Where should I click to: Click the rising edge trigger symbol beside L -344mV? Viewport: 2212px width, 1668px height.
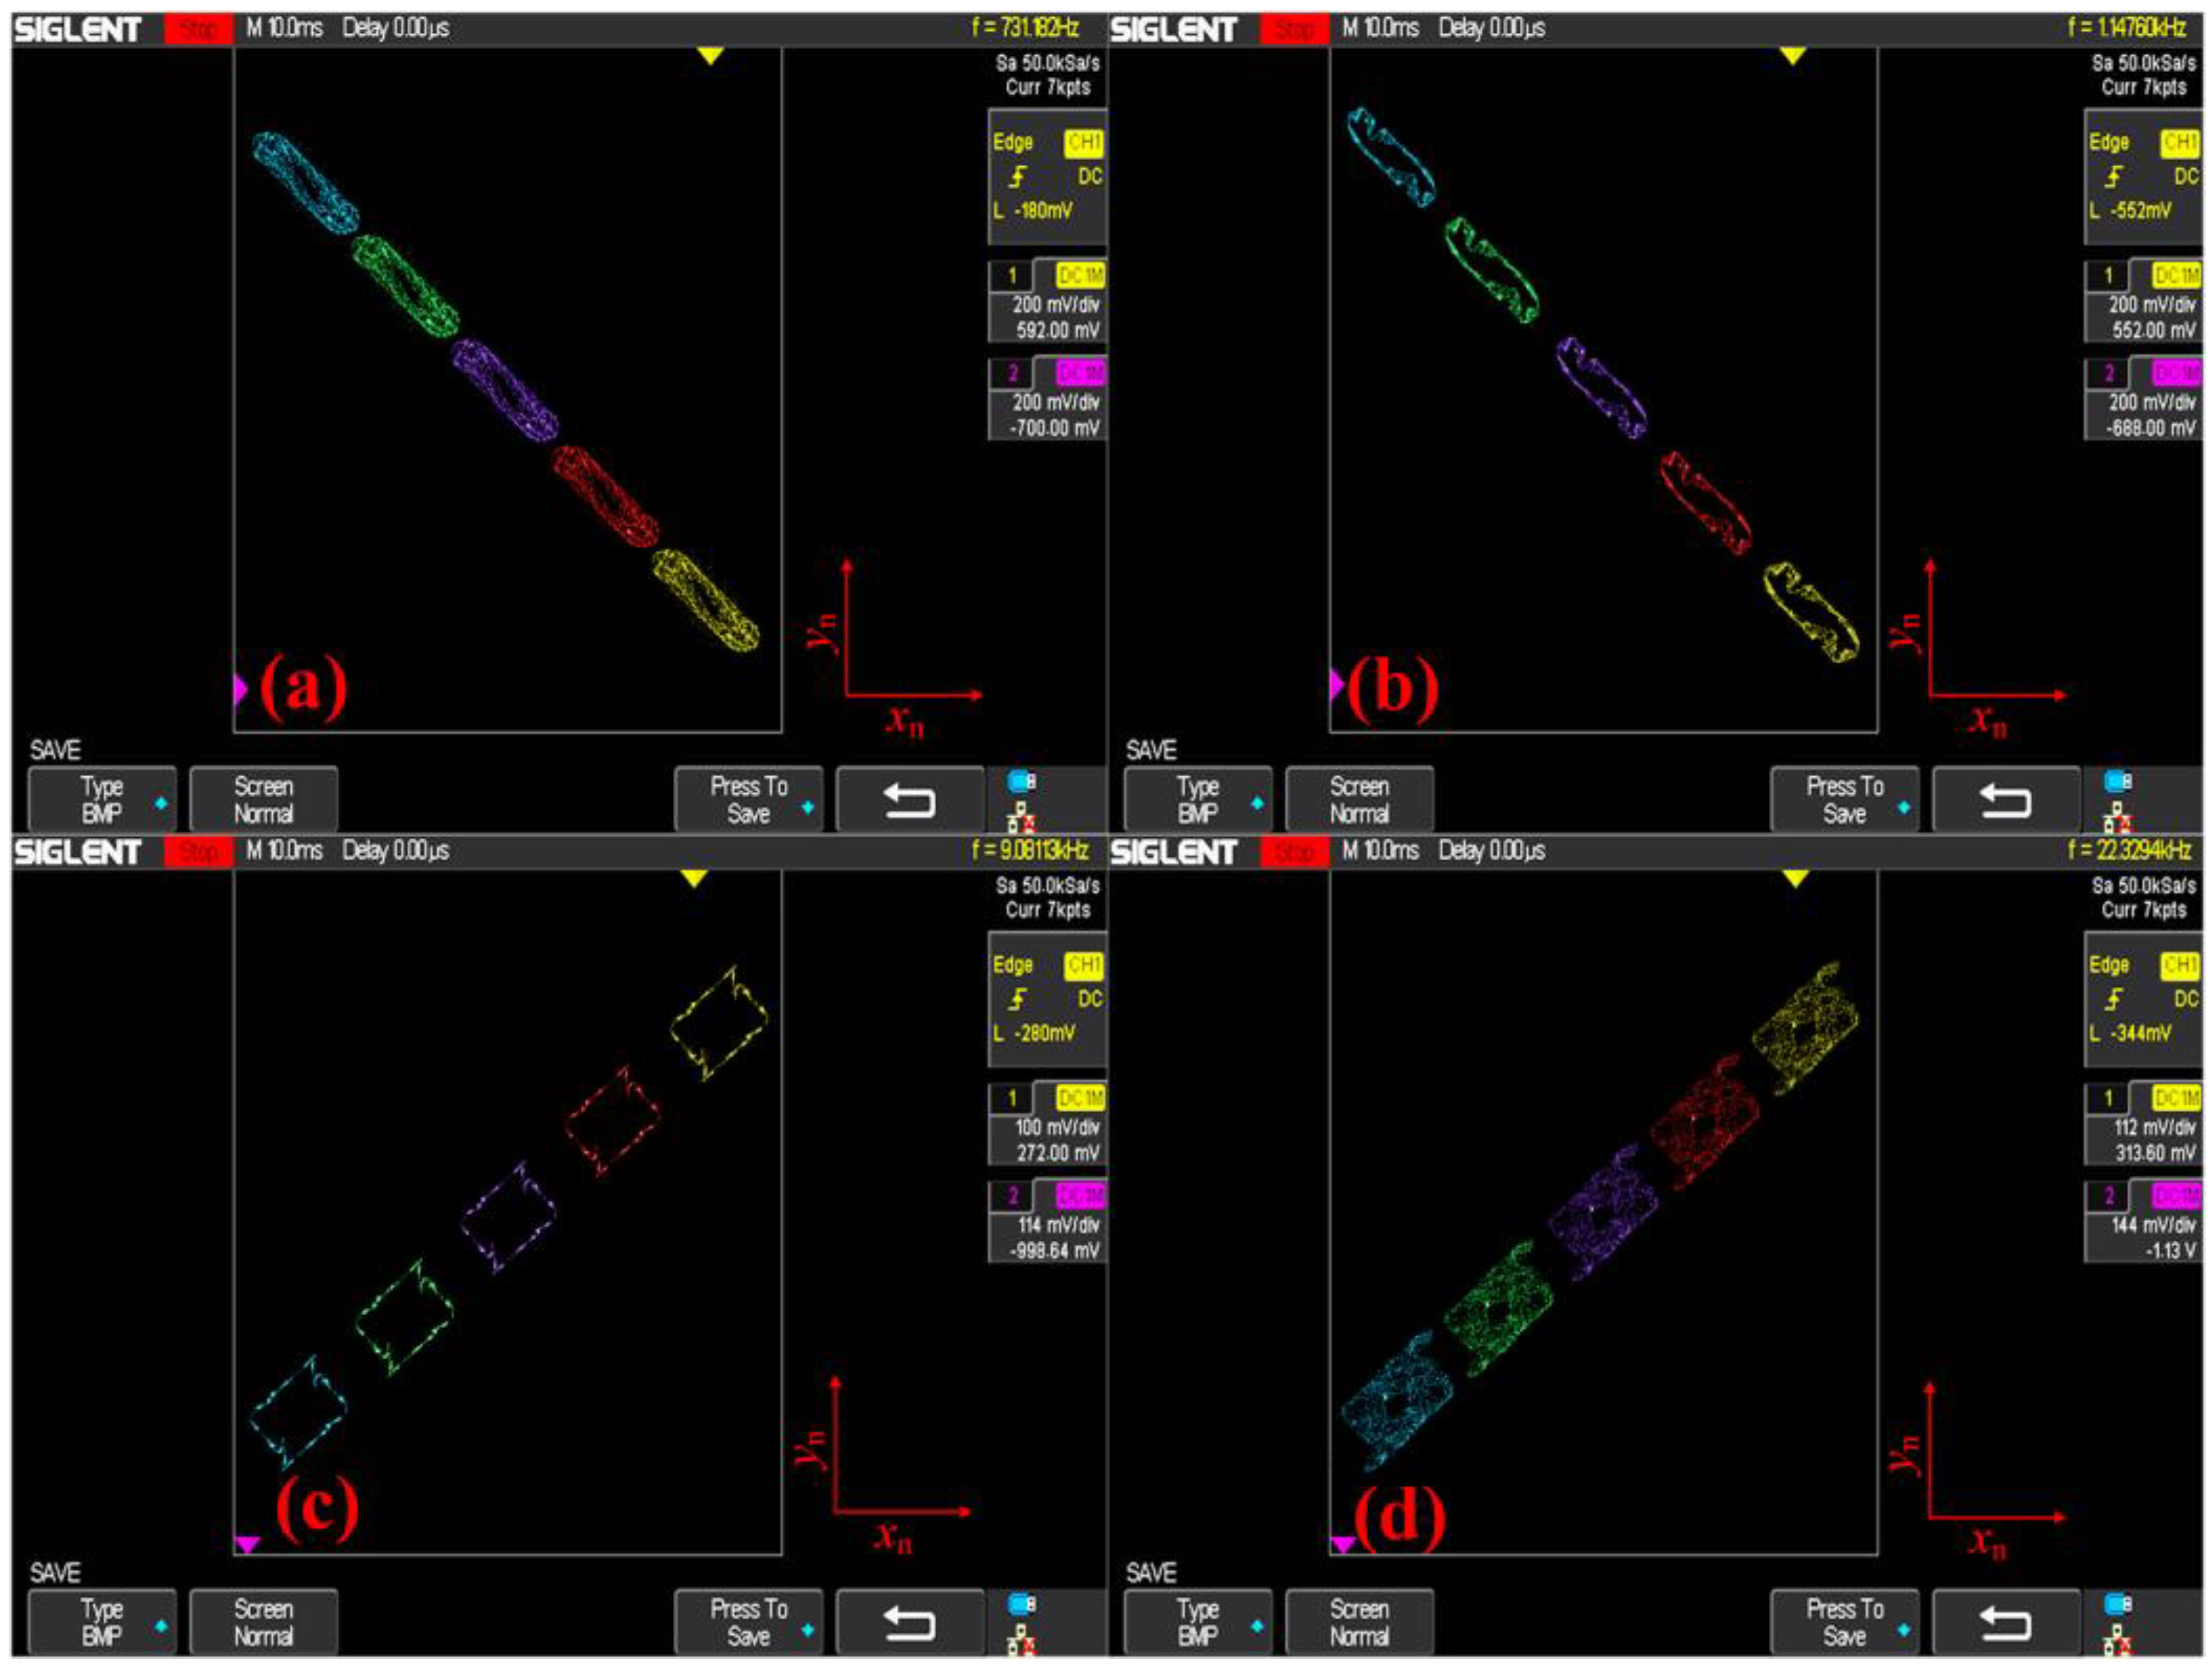tap(2114, 999)
